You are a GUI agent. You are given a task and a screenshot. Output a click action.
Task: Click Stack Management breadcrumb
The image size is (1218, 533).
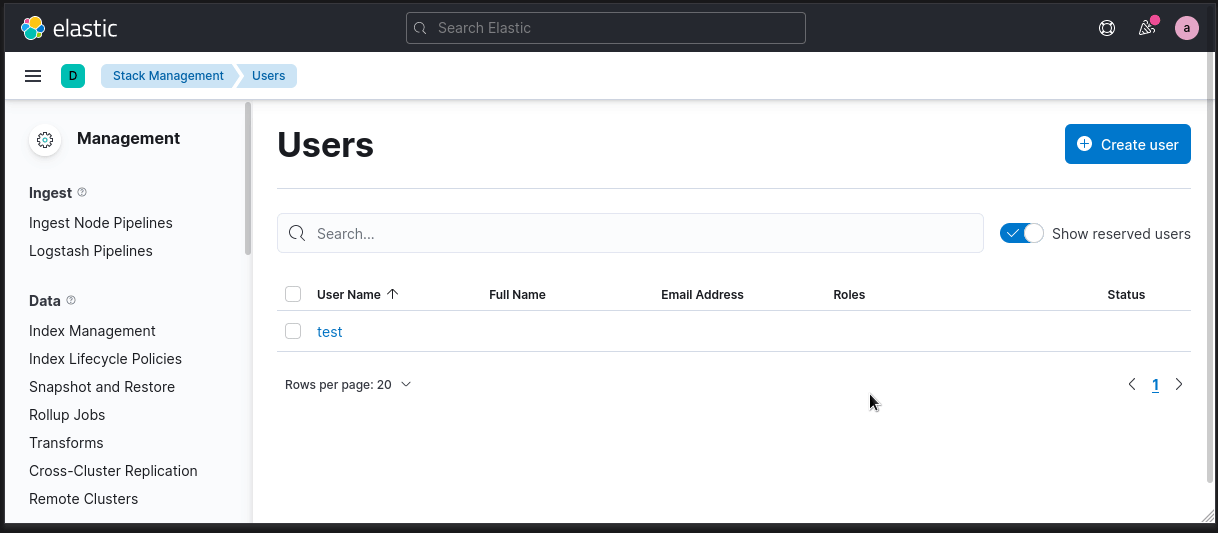pyautogui.click(x=168, y=76)
